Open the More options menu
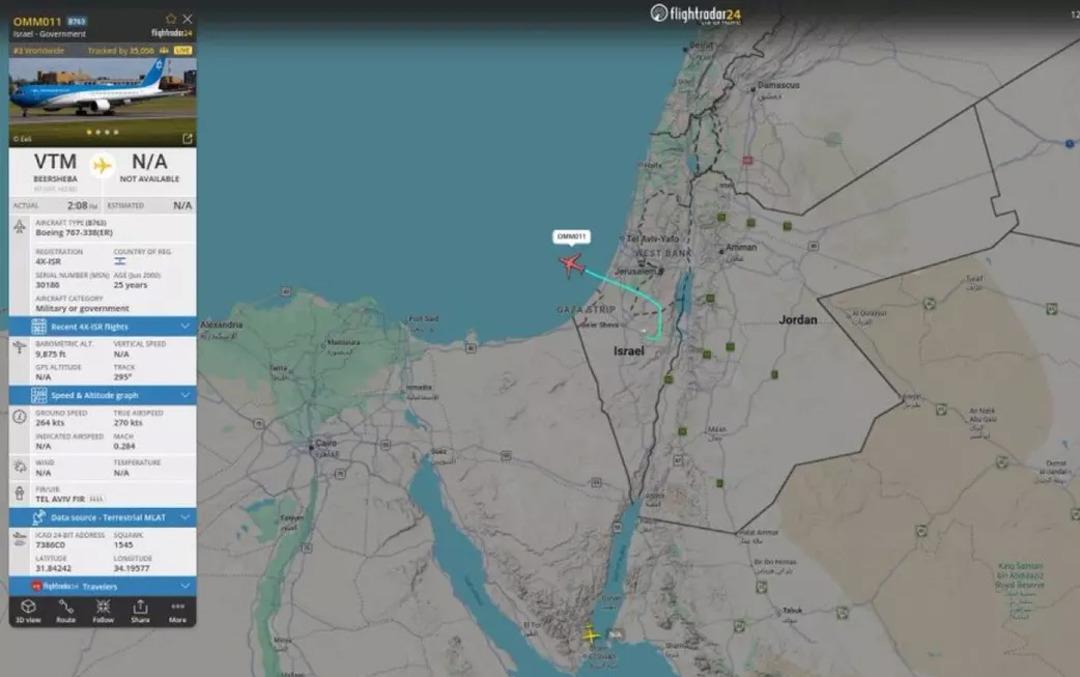This screenshot has height=677, width=1080. [178, 610]
